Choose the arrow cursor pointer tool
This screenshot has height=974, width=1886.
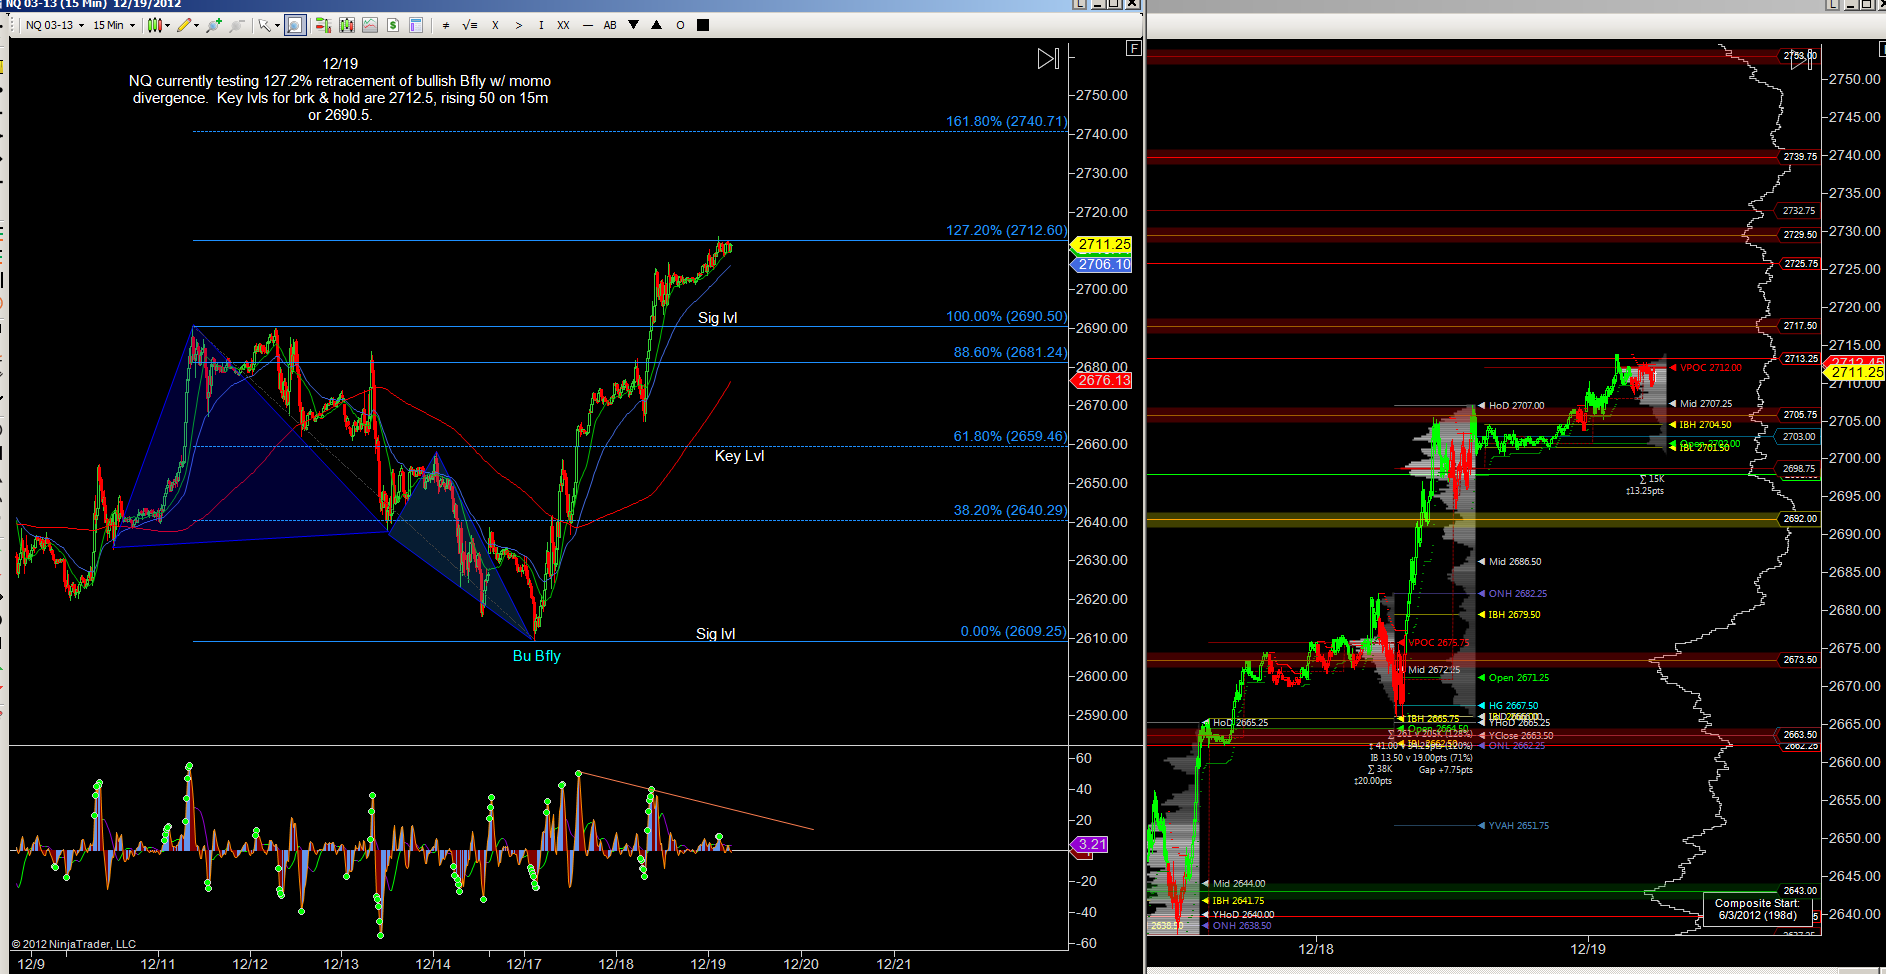click(x=266, y=25)
